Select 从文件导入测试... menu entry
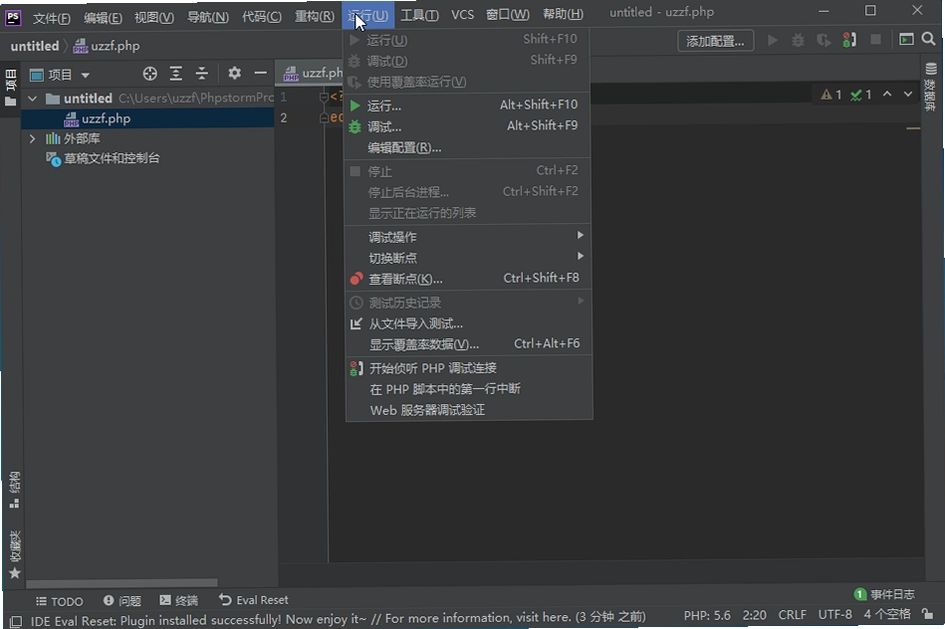Screen dimensions: 945x629 (x=468, y=324)
